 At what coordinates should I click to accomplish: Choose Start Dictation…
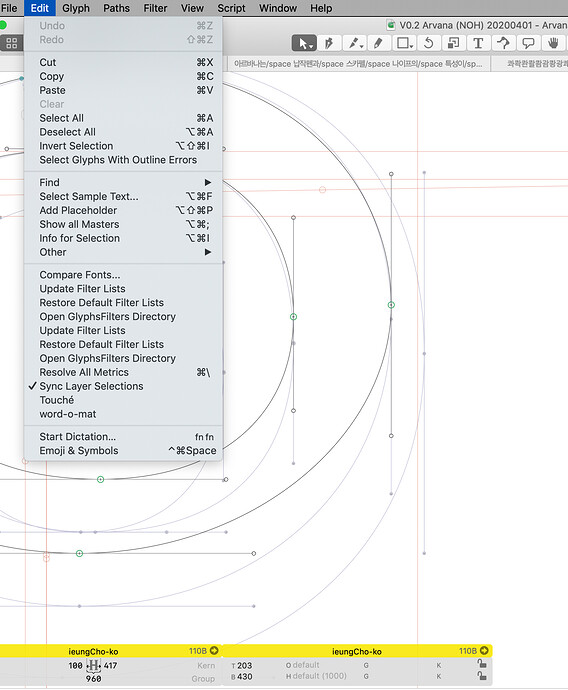(123, 437)
